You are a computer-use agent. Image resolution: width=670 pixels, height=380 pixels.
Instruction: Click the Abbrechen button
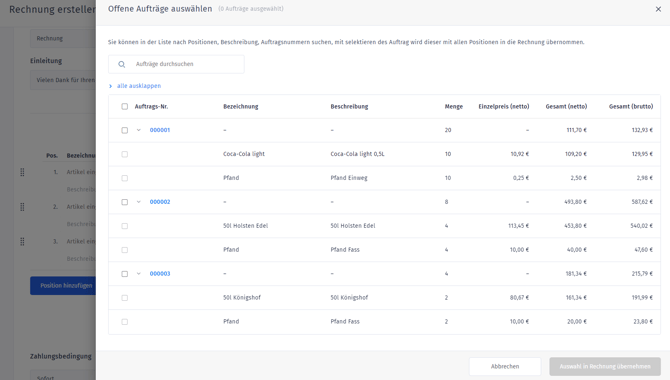click(x=505, y=366)
